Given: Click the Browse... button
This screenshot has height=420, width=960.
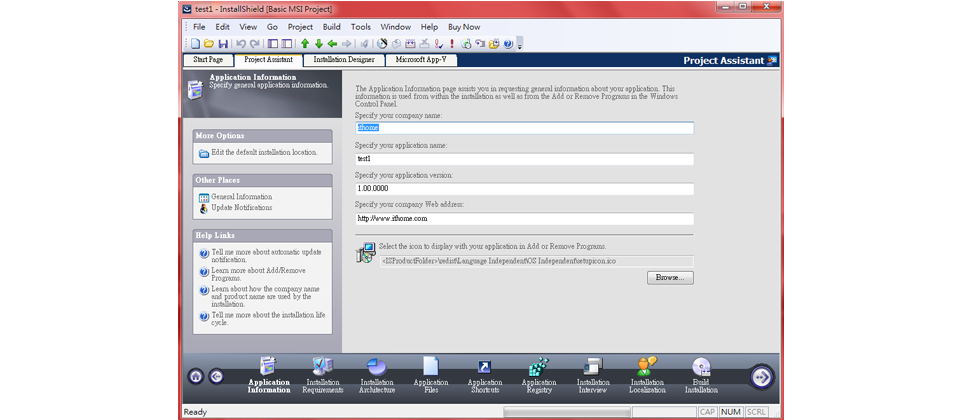Looking at the screenshot, I should (x=669, y=277).
